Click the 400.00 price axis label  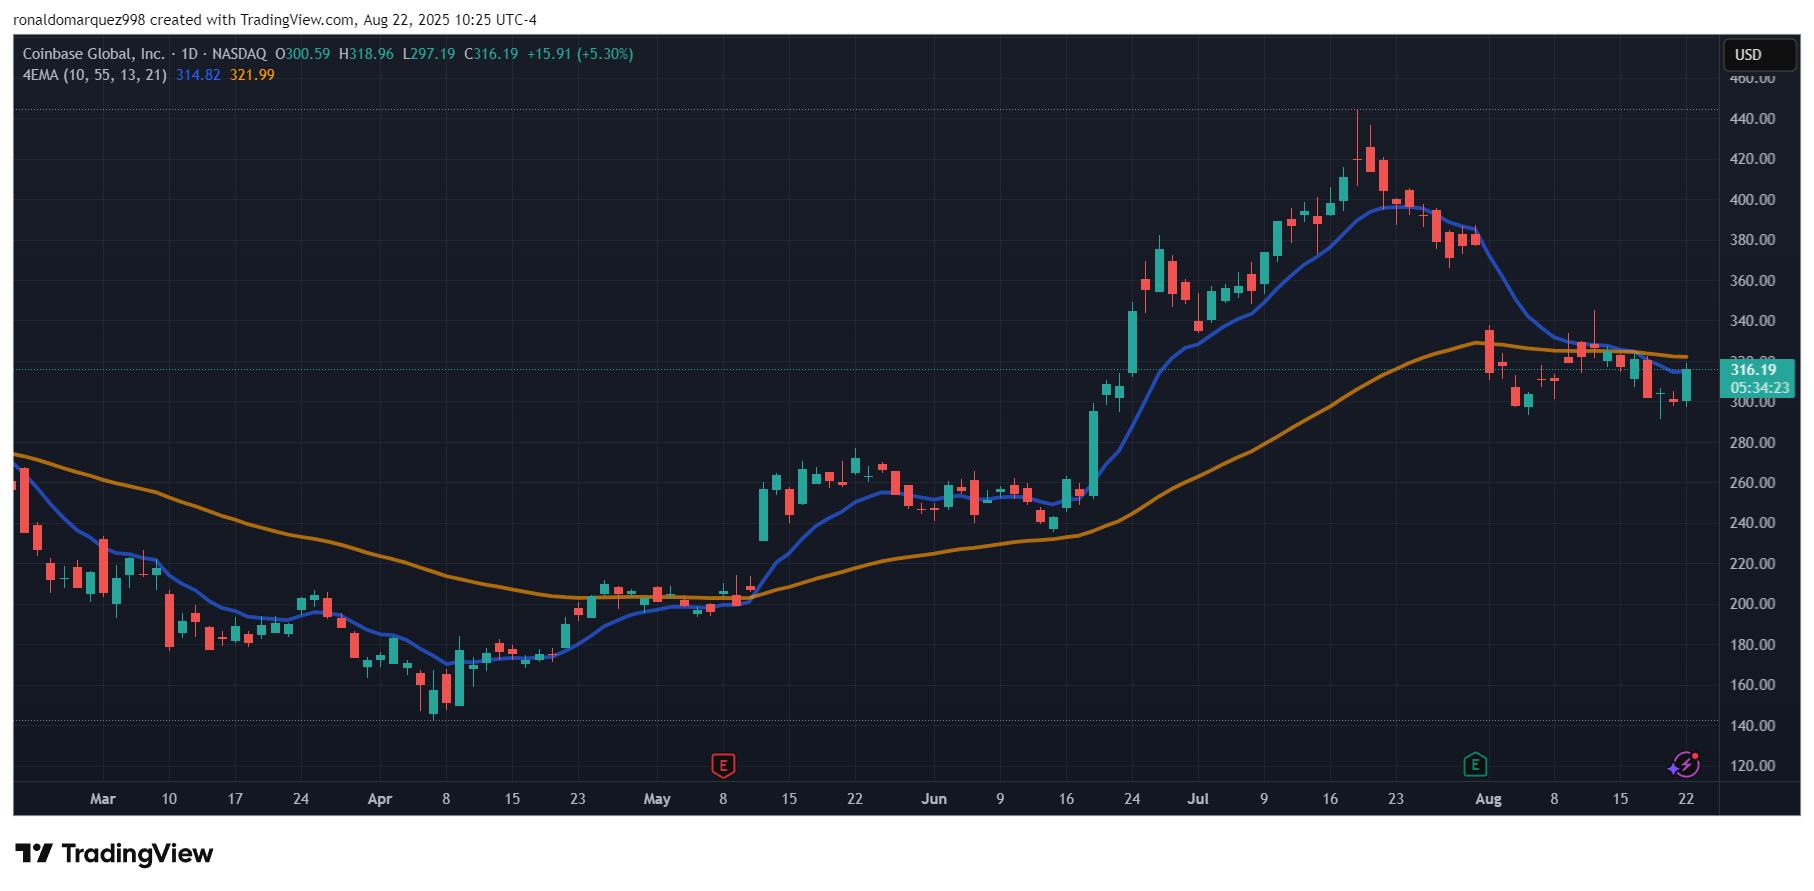1753,200
